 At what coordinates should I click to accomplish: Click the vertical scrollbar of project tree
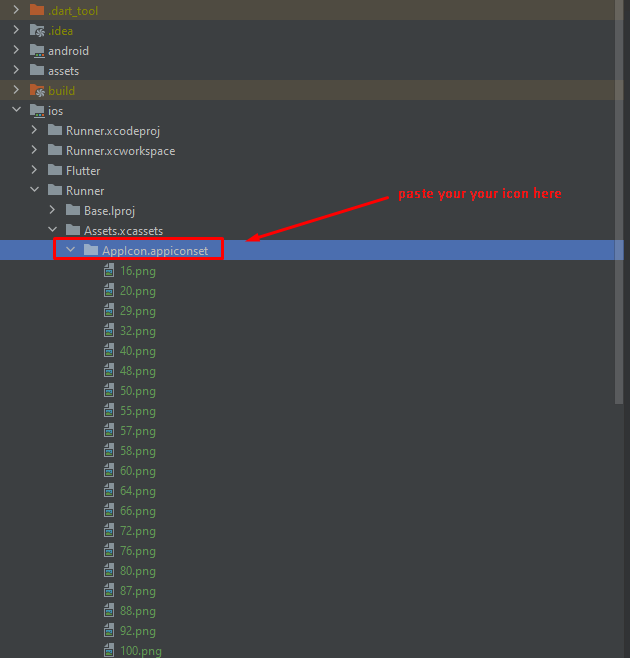coord(619,200)
